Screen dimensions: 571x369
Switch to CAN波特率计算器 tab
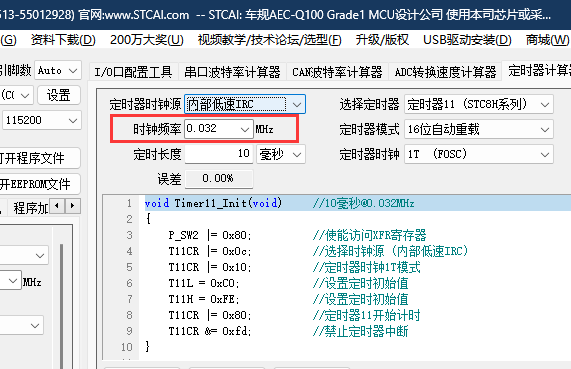337,72
